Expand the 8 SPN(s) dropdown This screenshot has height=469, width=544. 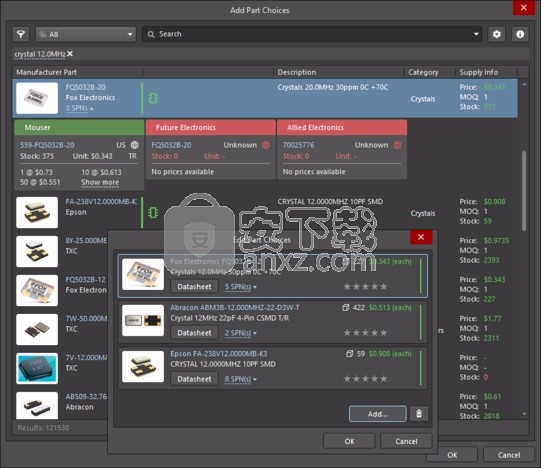coord(240,379)
